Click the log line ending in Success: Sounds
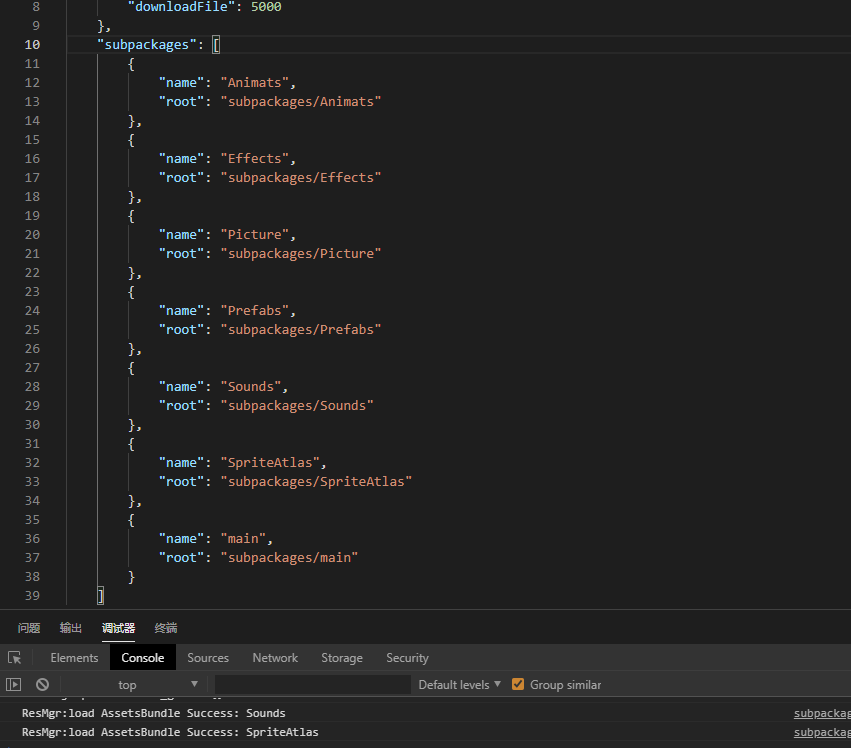Viewport: 851px width, 748px height. (x=154, y=713)
